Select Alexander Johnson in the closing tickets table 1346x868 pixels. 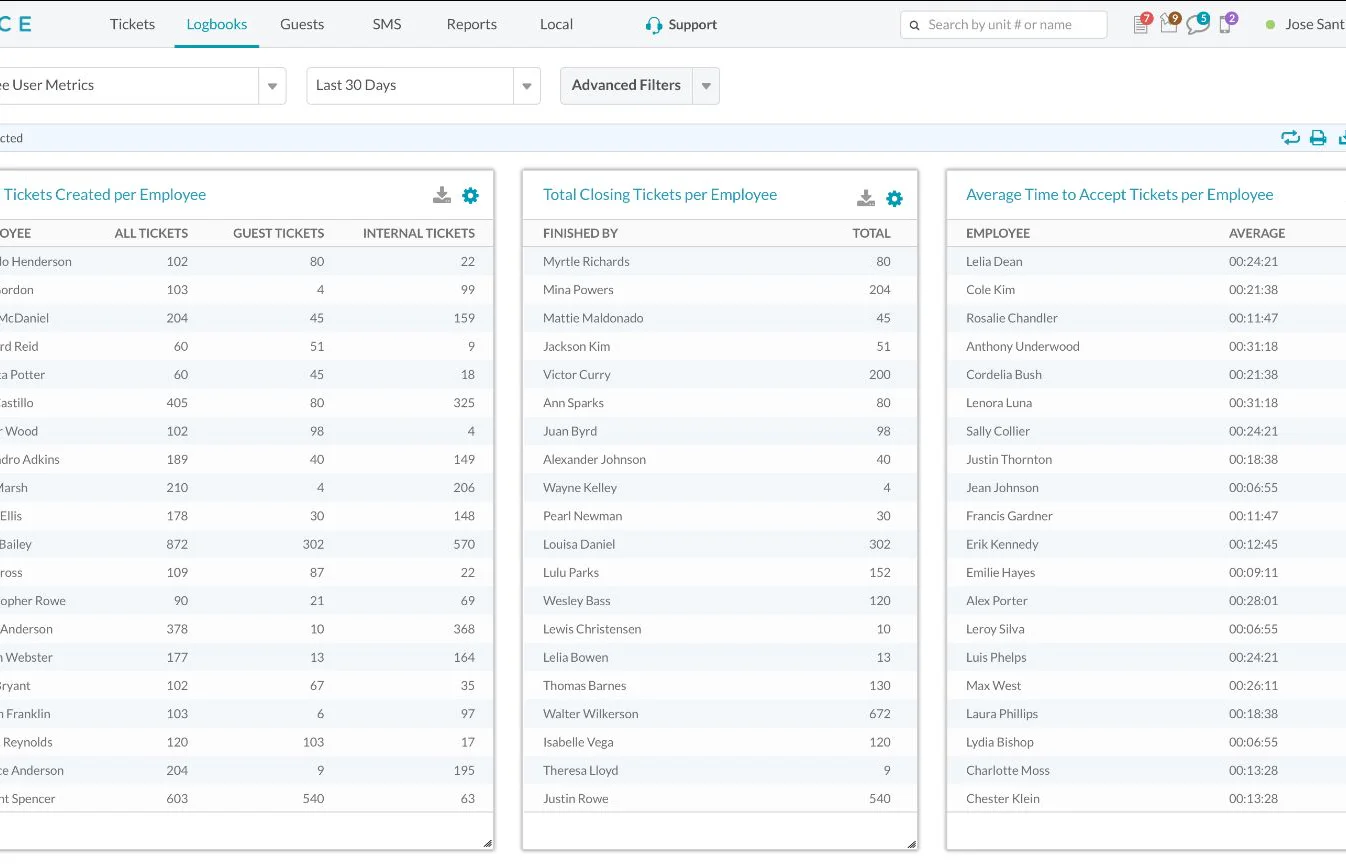click(x=594, y=460)
